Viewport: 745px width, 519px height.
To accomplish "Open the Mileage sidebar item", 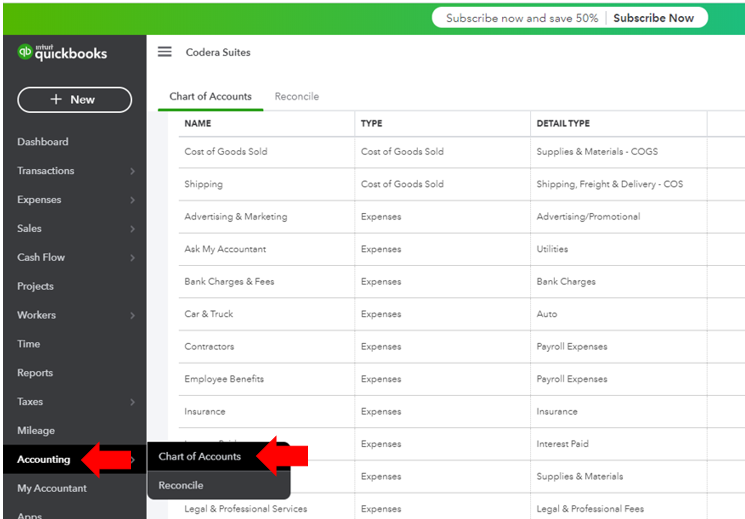I will 36,431.
